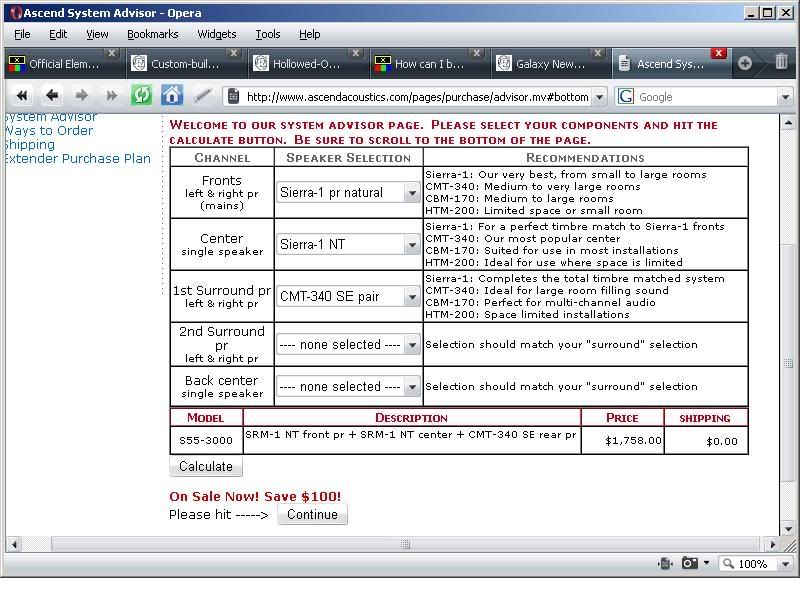800x598 pixels.
Task: Click the Google search engine icon
Action: coord(626,96)
